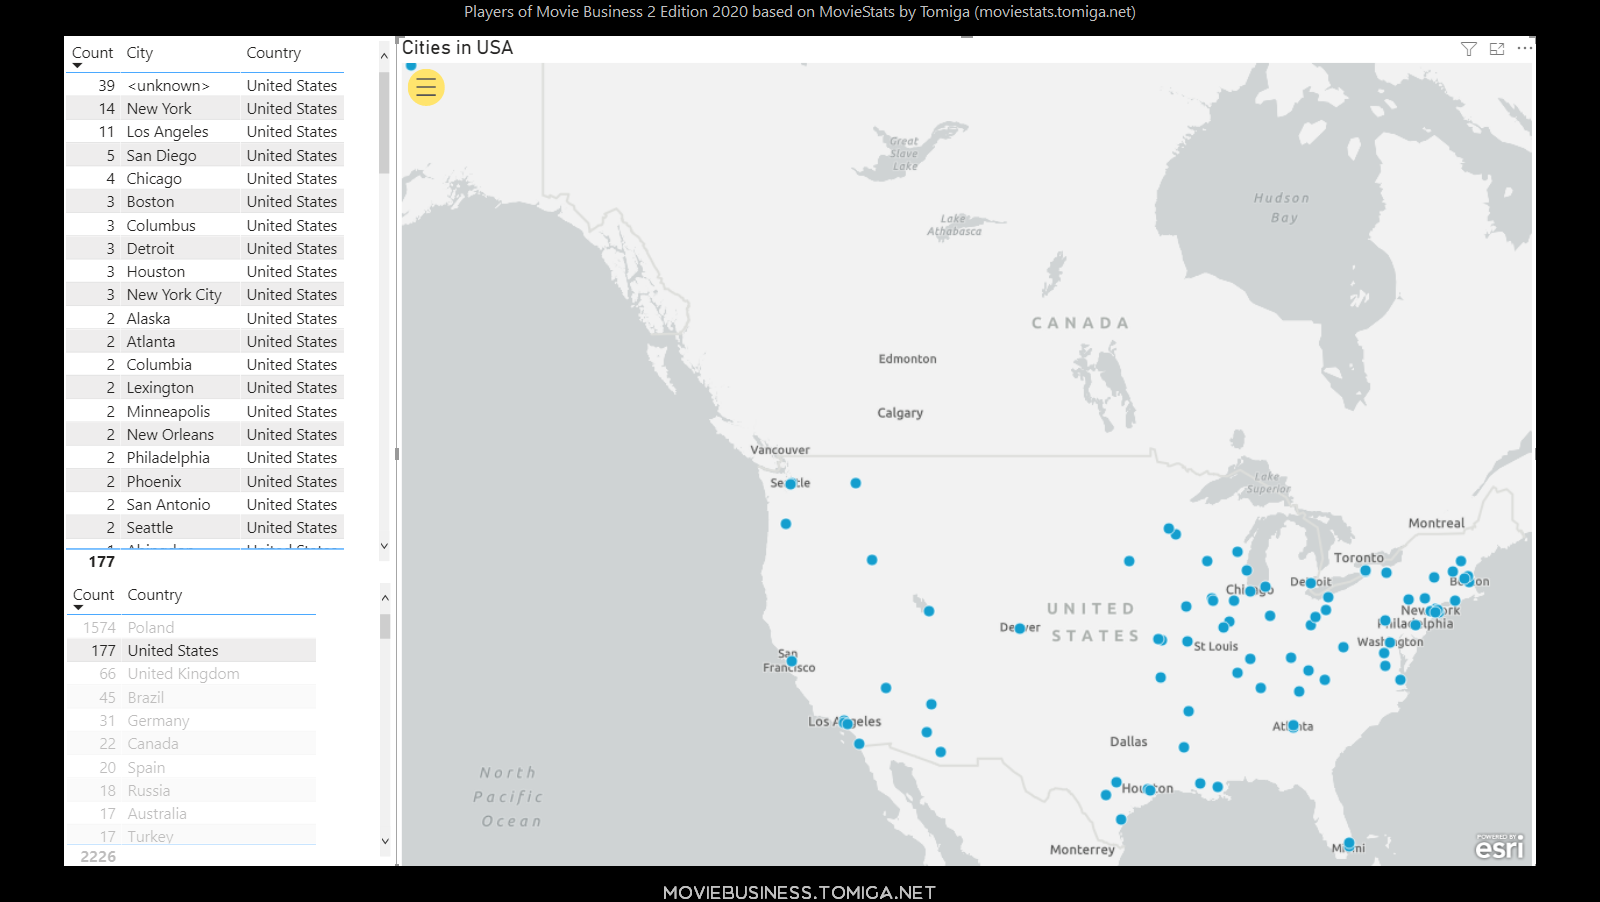Select the United States row in country table
The image size is (1600, 902).
coord(173,651)
